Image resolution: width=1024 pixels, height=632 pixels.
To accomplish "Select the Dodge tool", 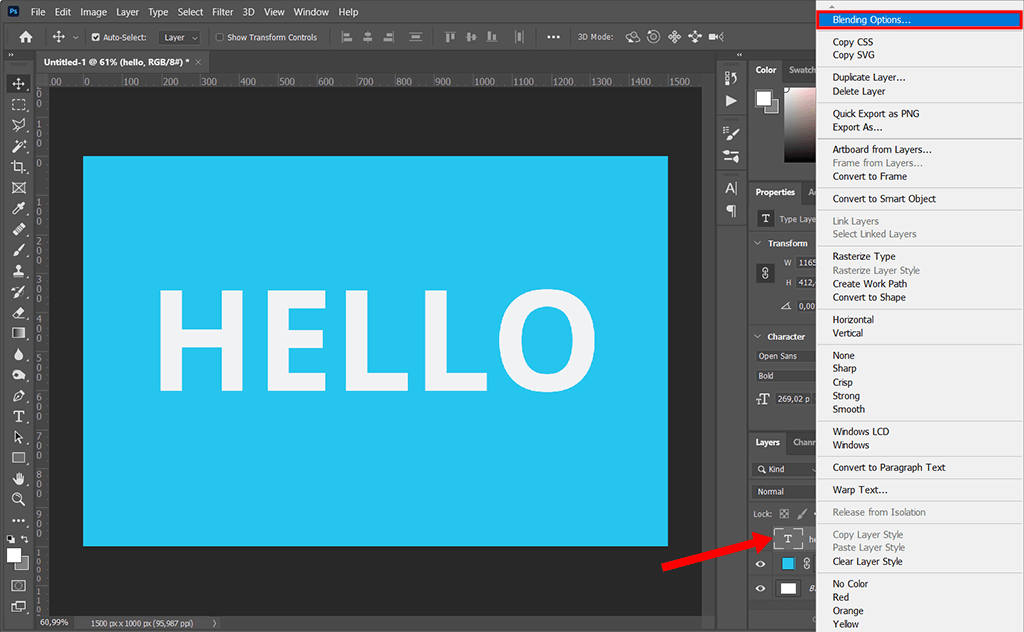I will click(x=18, y=375).
